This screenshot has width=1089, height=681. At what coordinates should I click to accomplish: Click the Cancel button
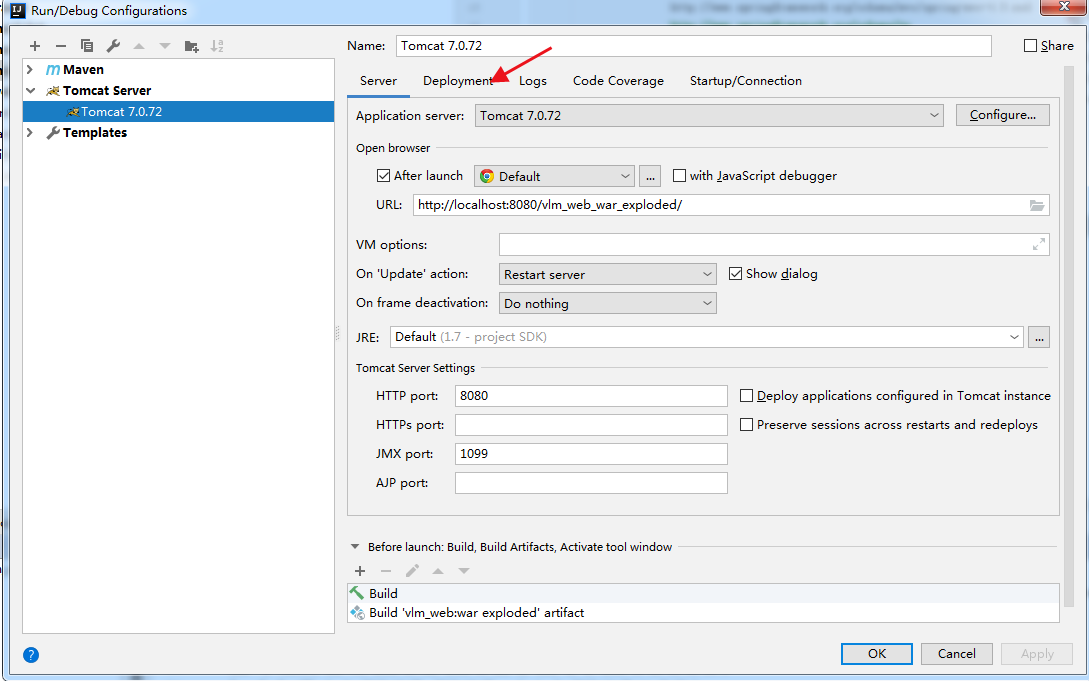[956, 654]
